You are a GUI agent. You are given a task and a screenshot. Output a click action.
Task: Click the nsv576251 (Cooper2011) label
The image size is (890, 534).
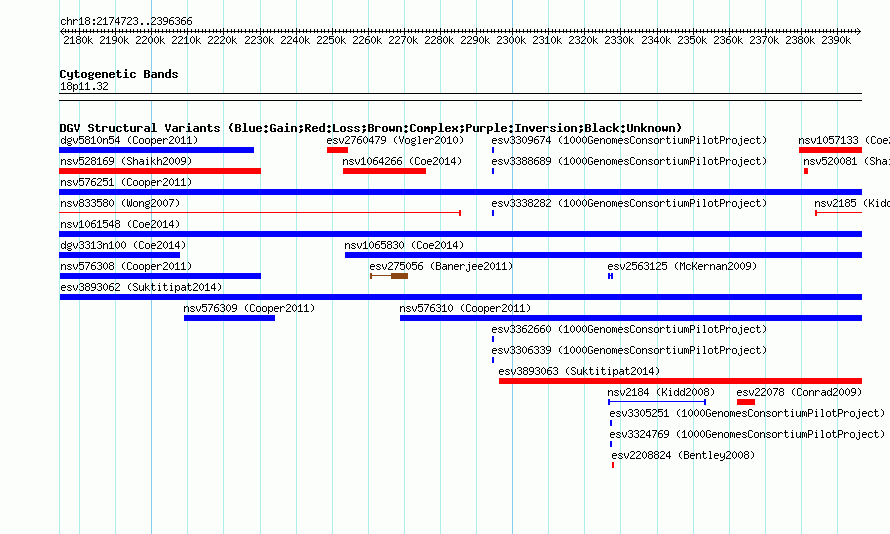coord(126,182)
